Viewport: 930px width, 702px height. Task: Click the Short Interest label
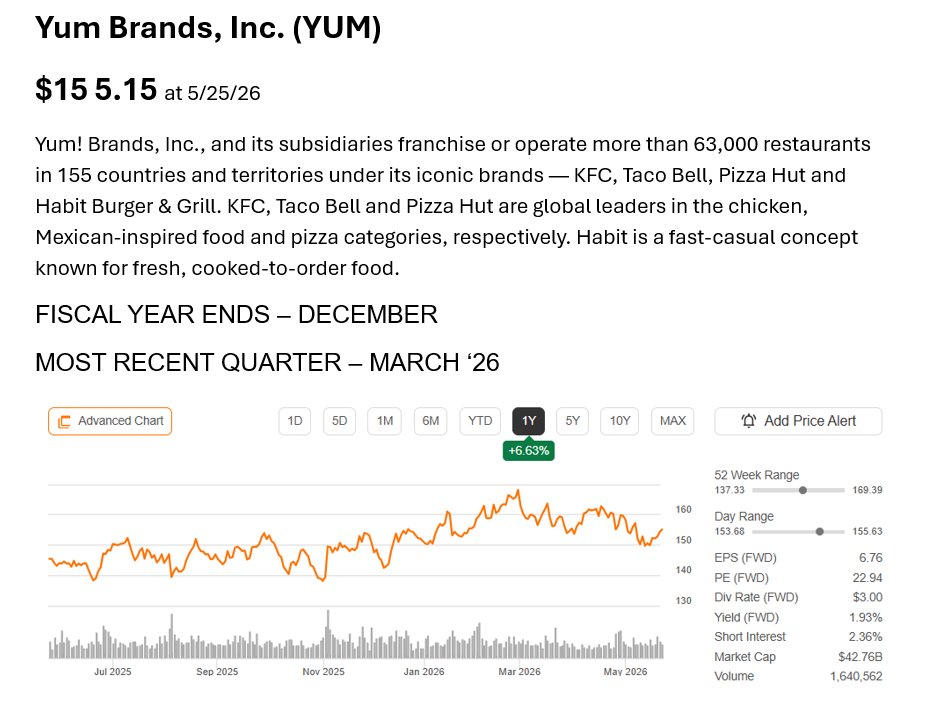point(750,637)
